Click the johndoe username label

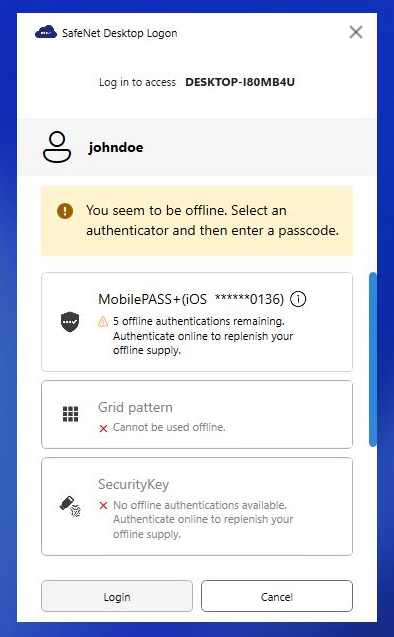116,147
